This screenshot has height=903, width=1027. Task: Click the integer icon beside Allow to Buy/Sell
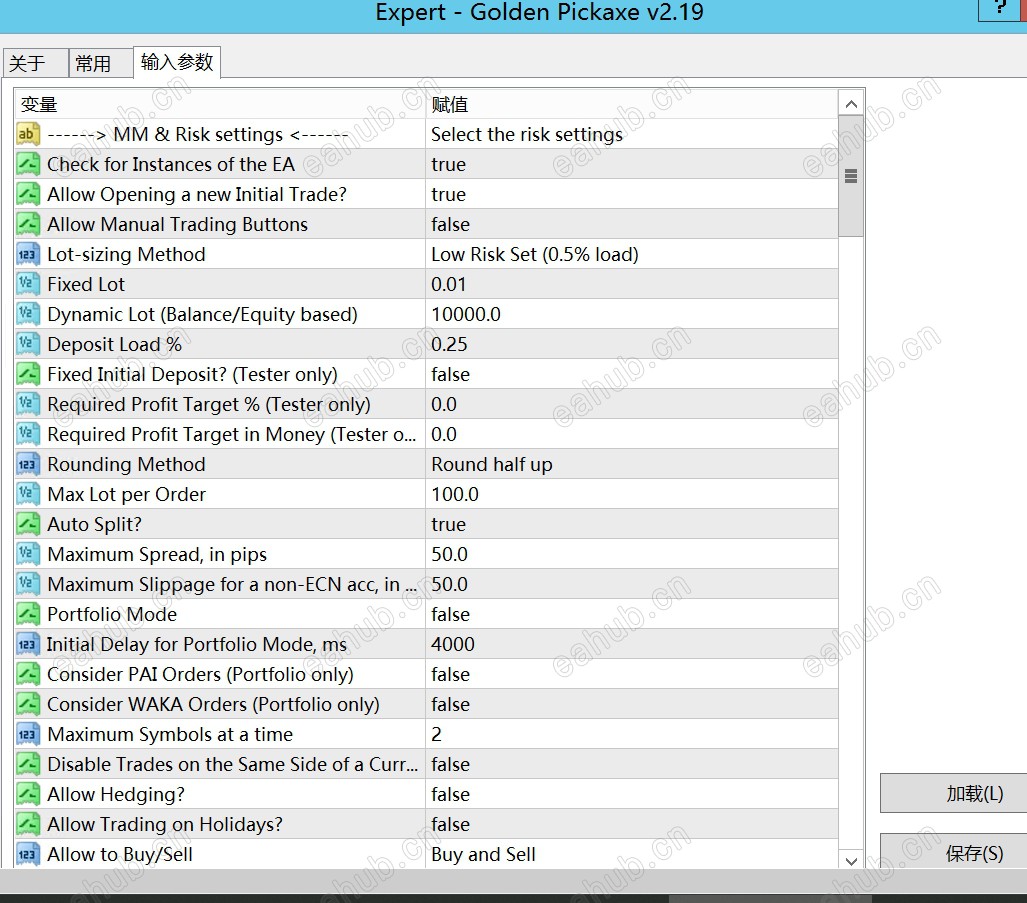pyautogui.click(x=28, y=854)
